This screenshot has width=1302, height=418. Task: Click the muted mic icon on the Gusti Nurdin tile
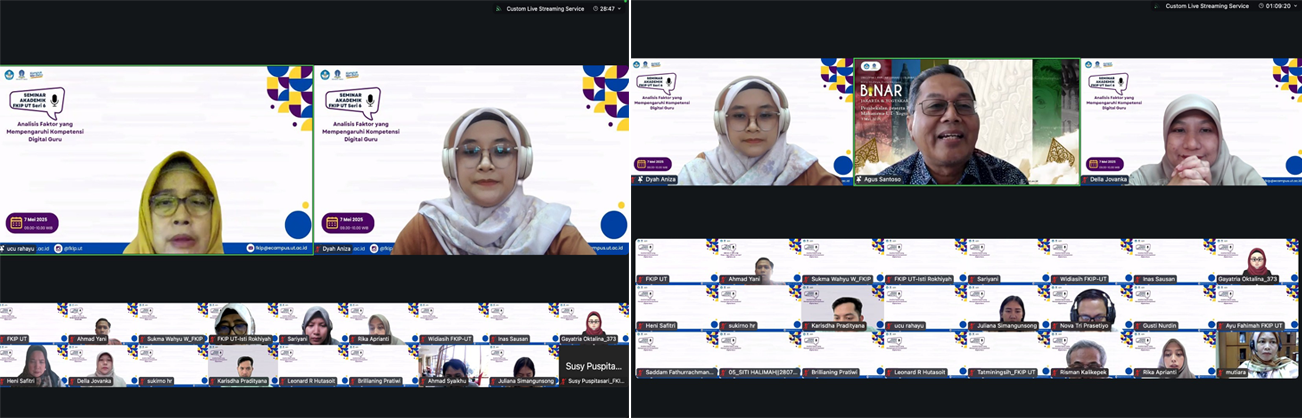[x=1139, y=326]
